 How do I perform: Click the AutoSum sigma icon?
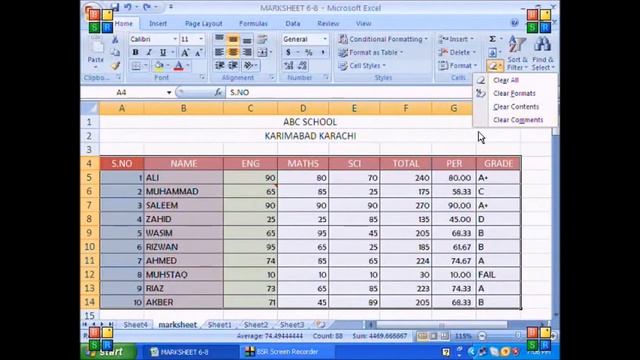(493, 39)
